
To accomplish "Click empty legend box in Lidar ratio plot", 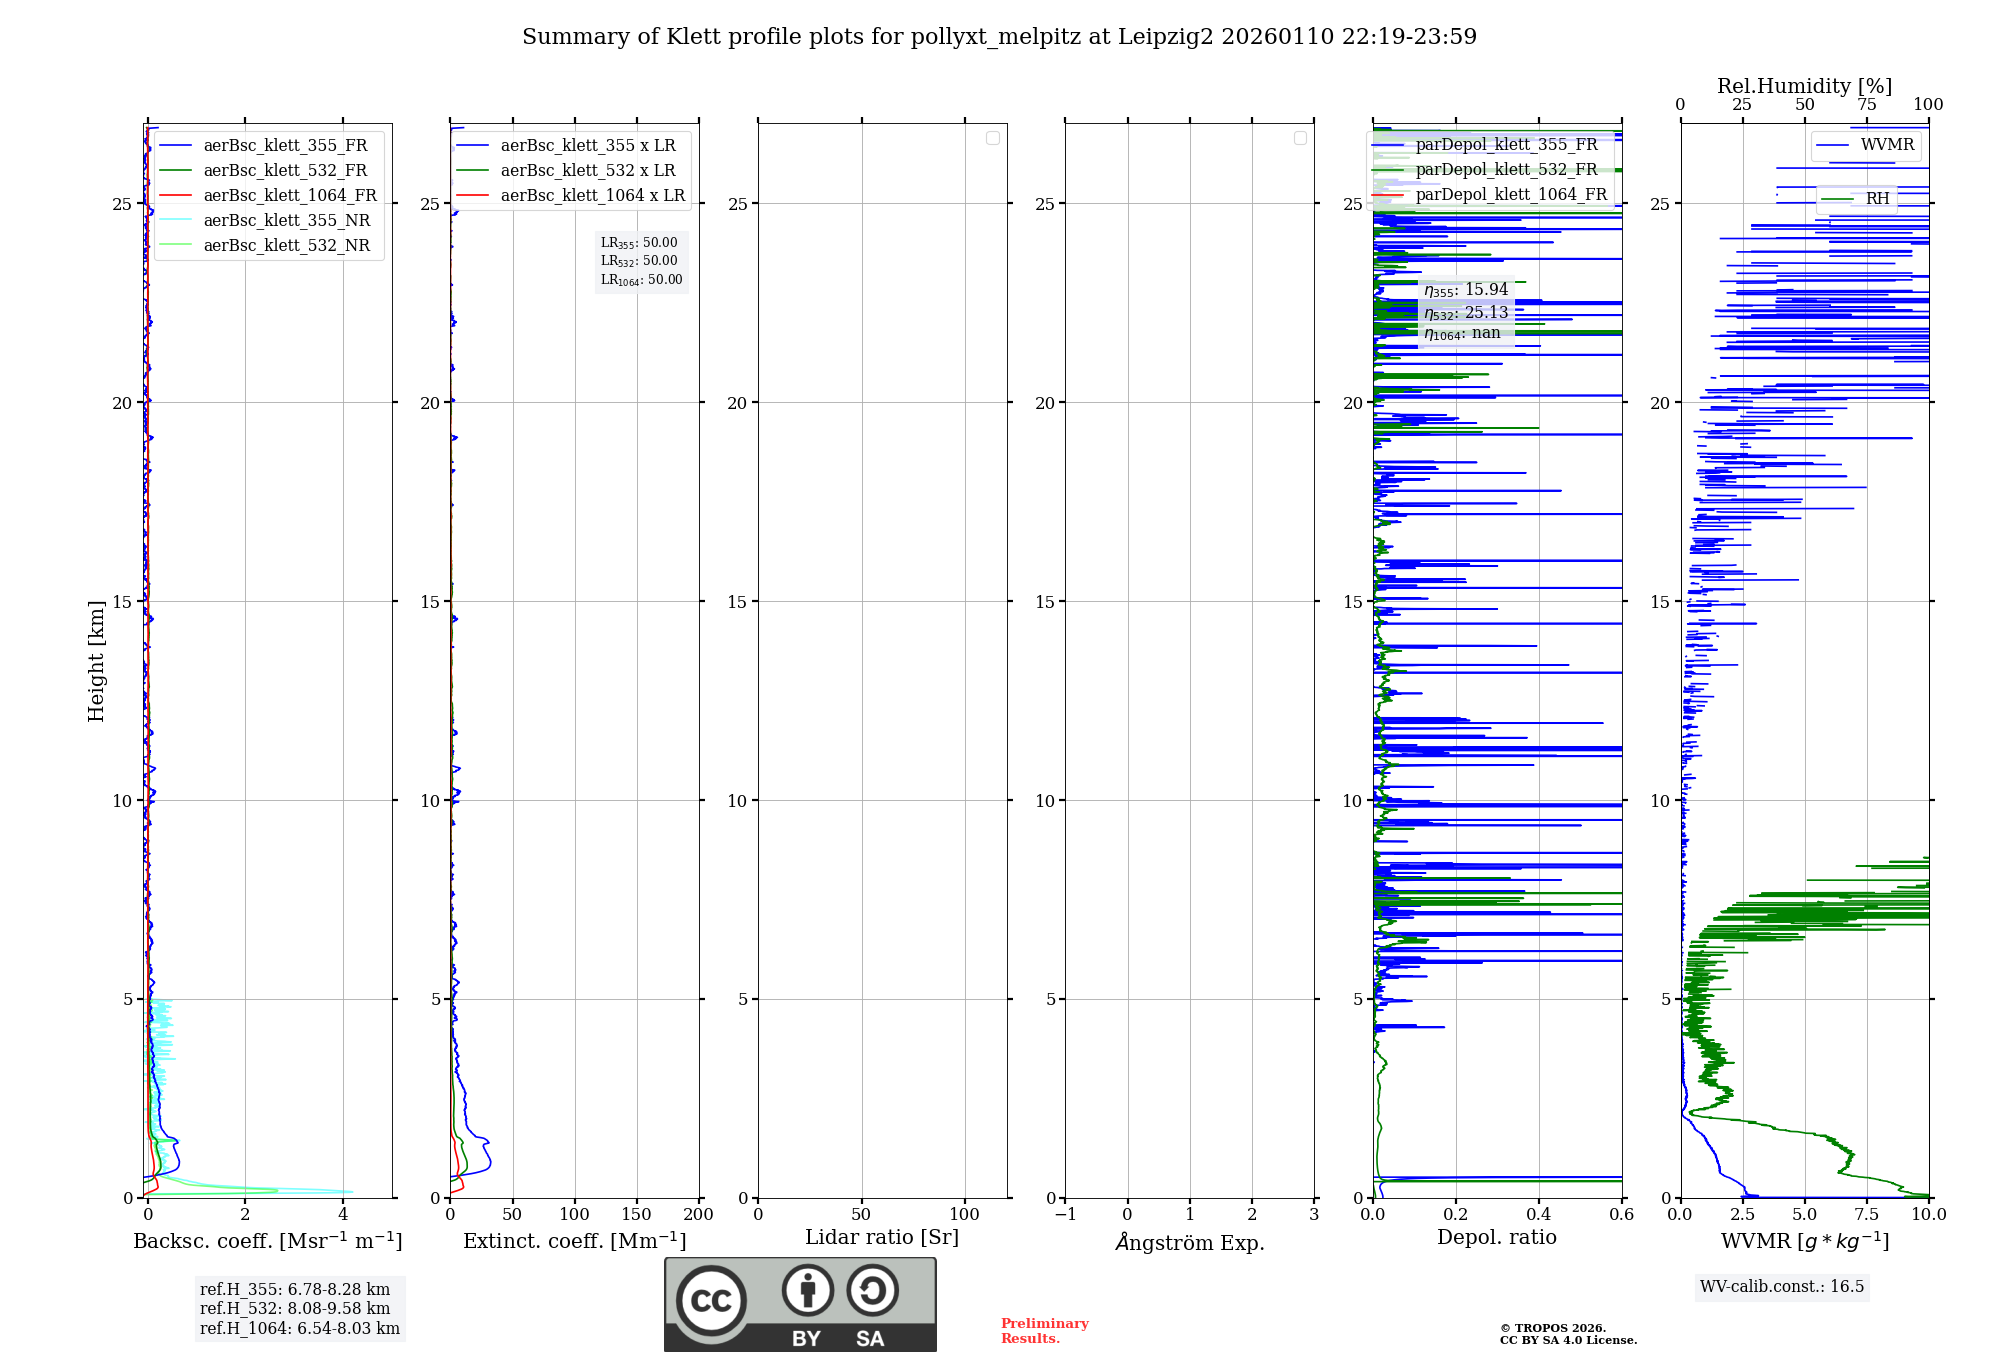I will (x=992, y=138).
